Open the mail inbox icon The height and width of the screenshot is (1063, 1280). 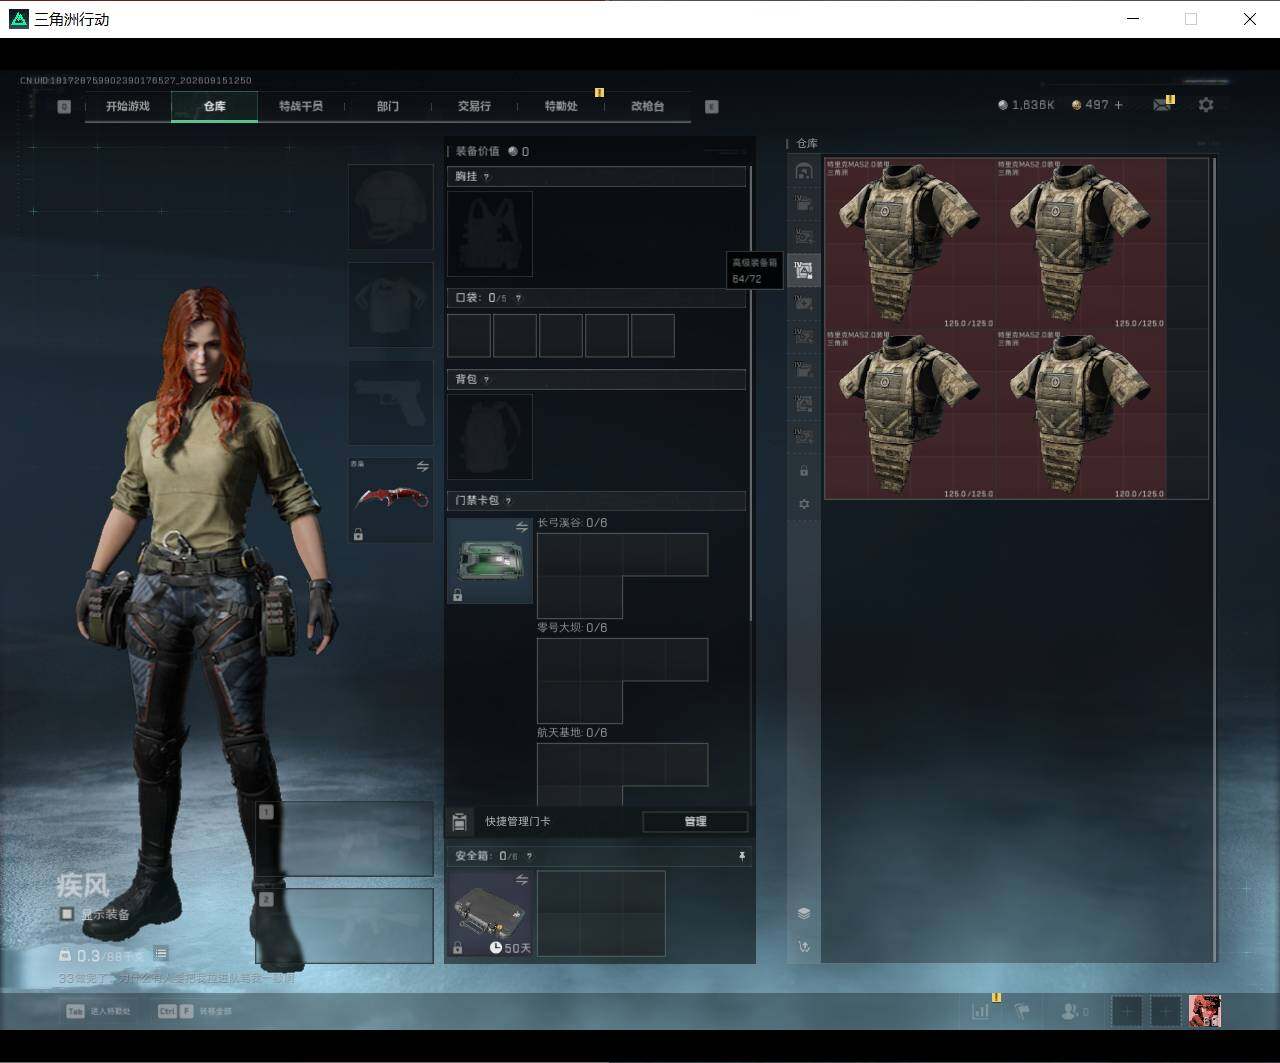pyautogui.click(x=1161, y=105)
